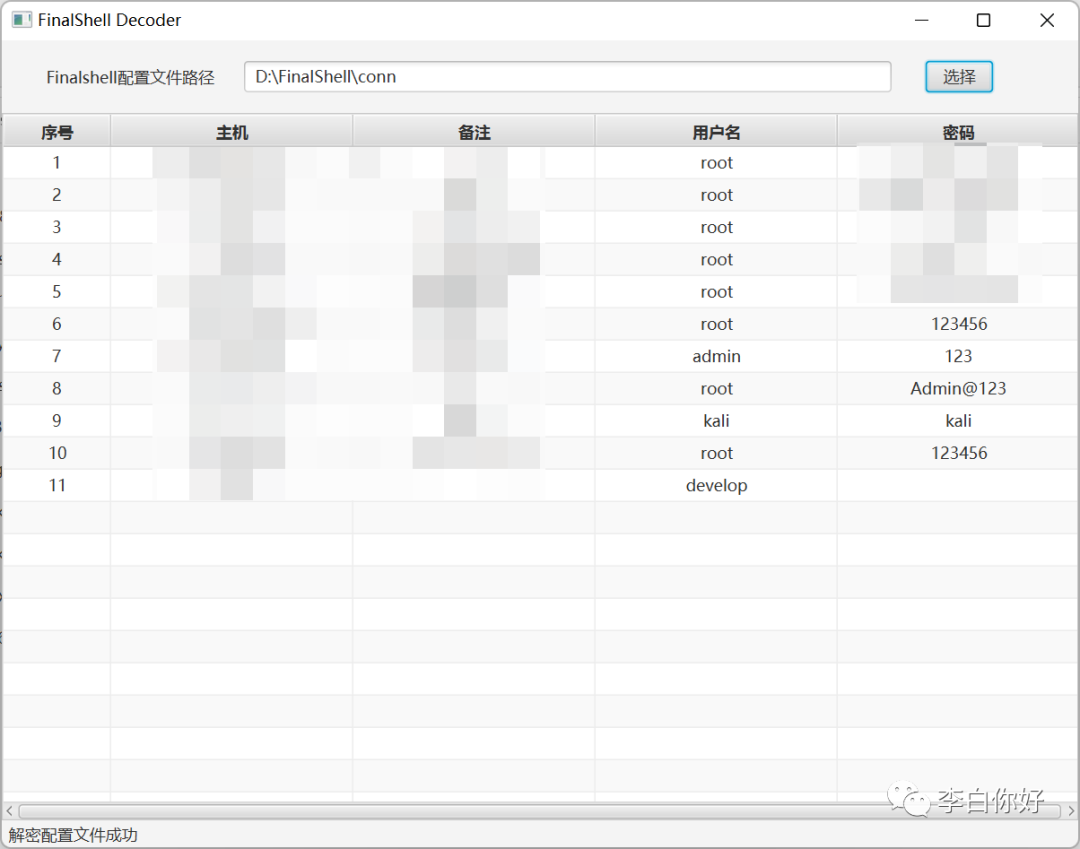Click the admin username in row 7
Viewport: 1080px width, 849px height.
tap(716, 357)
